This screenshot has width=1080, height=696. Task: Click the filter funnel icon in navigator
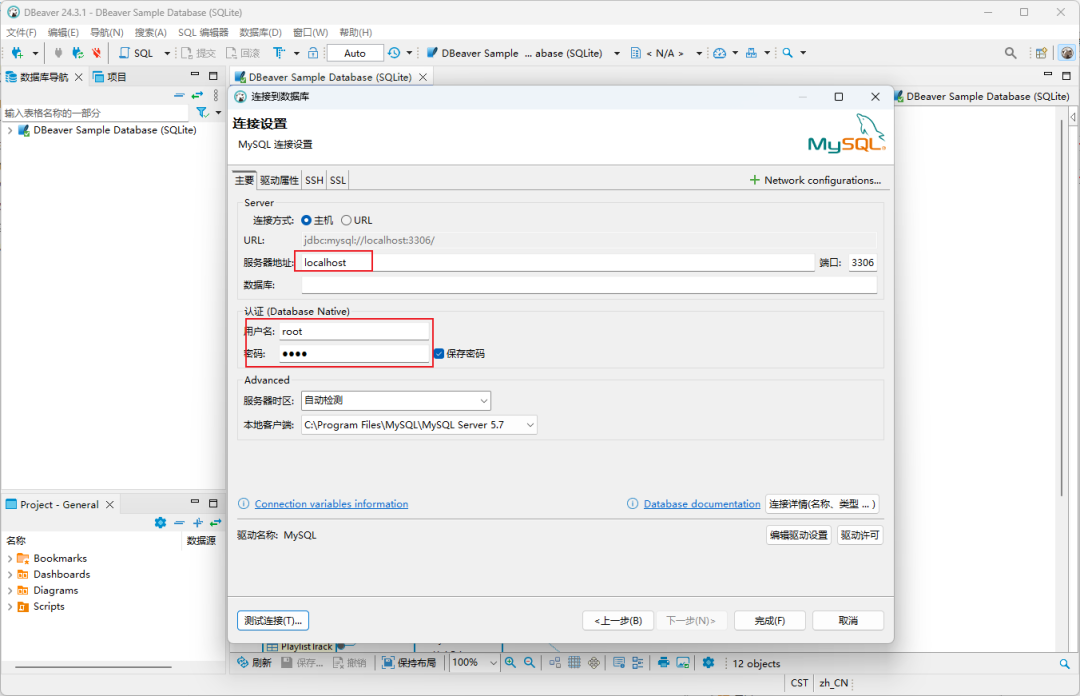point(202,112)
